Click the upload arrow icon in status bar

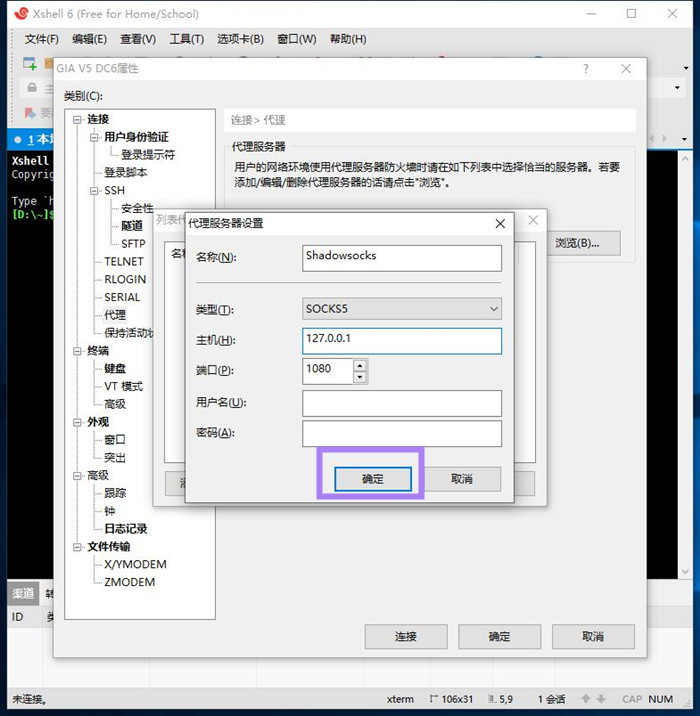[x=585, y=699]
